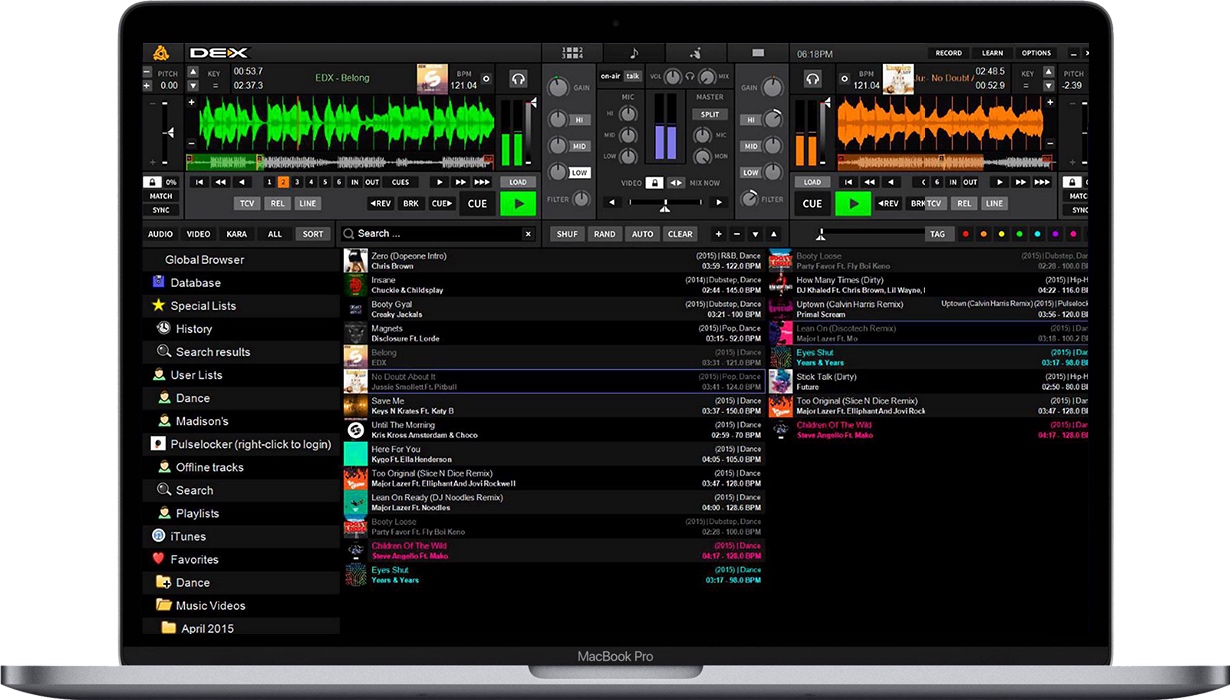Select the red color tag swatch

point(965,234)
